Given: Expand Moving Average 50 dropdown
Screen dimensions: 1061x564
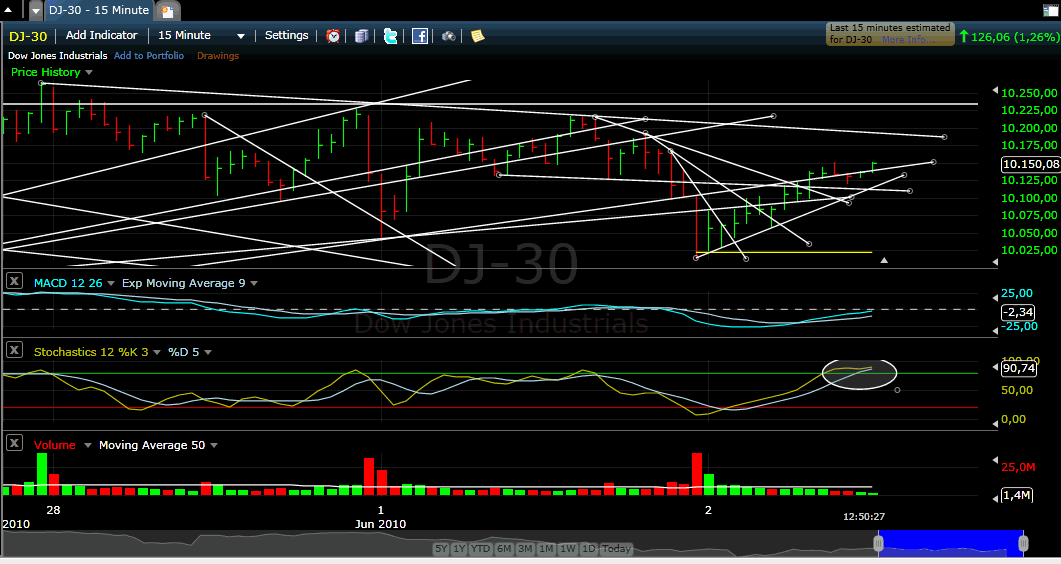Looking at the screenshot, I should [x=214, y=446].
